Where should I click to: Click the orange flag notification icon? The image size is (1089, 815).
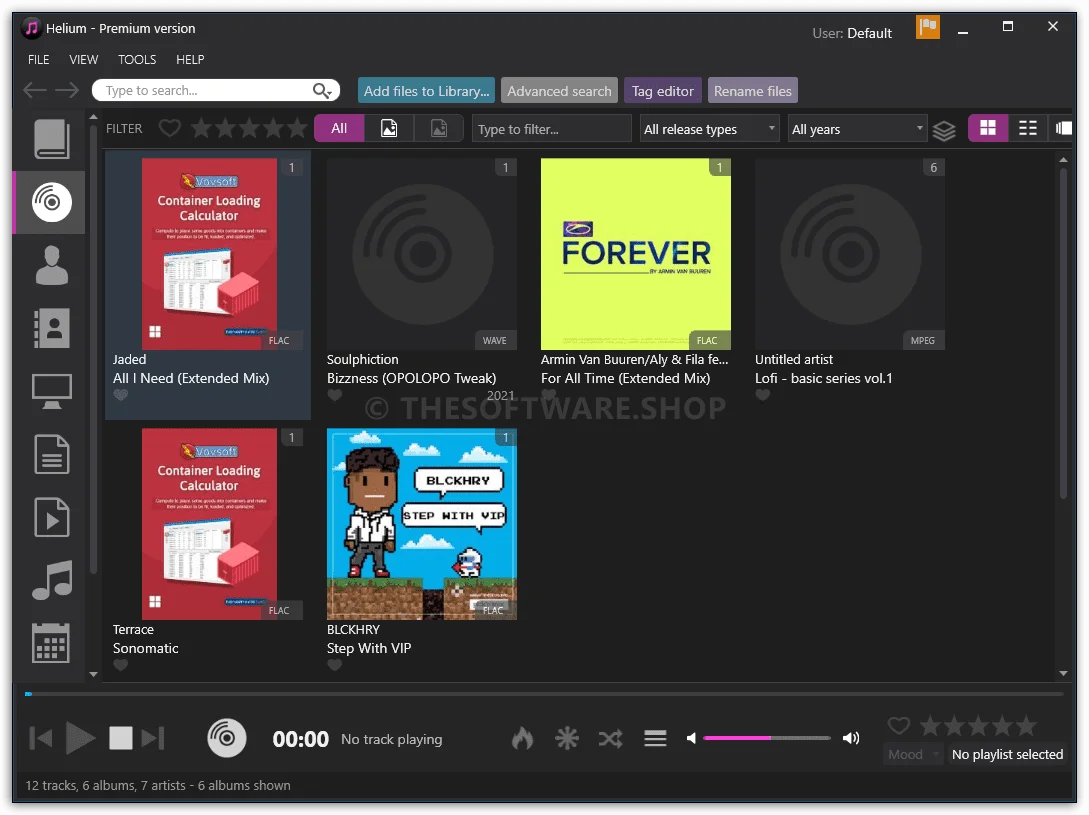(927, 28)
